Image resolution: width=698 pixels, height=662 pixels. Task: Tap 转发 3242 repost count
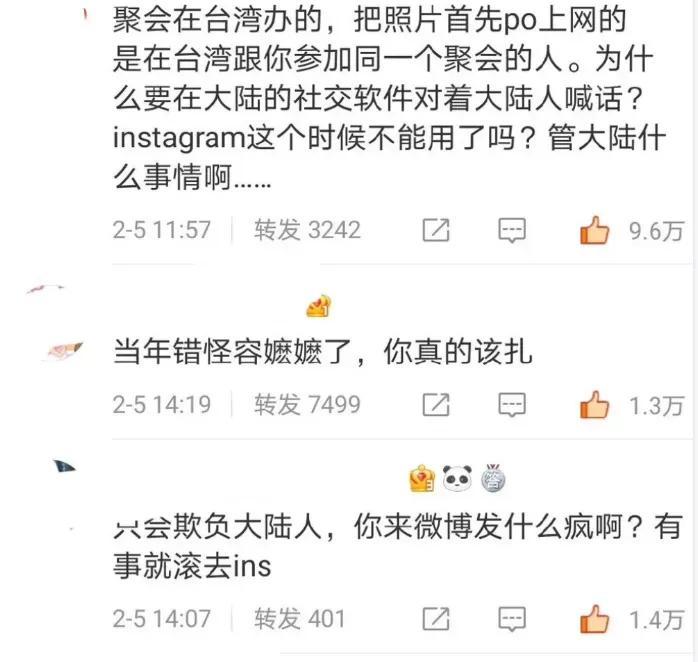pyautogui.click(x=307, y=230)
